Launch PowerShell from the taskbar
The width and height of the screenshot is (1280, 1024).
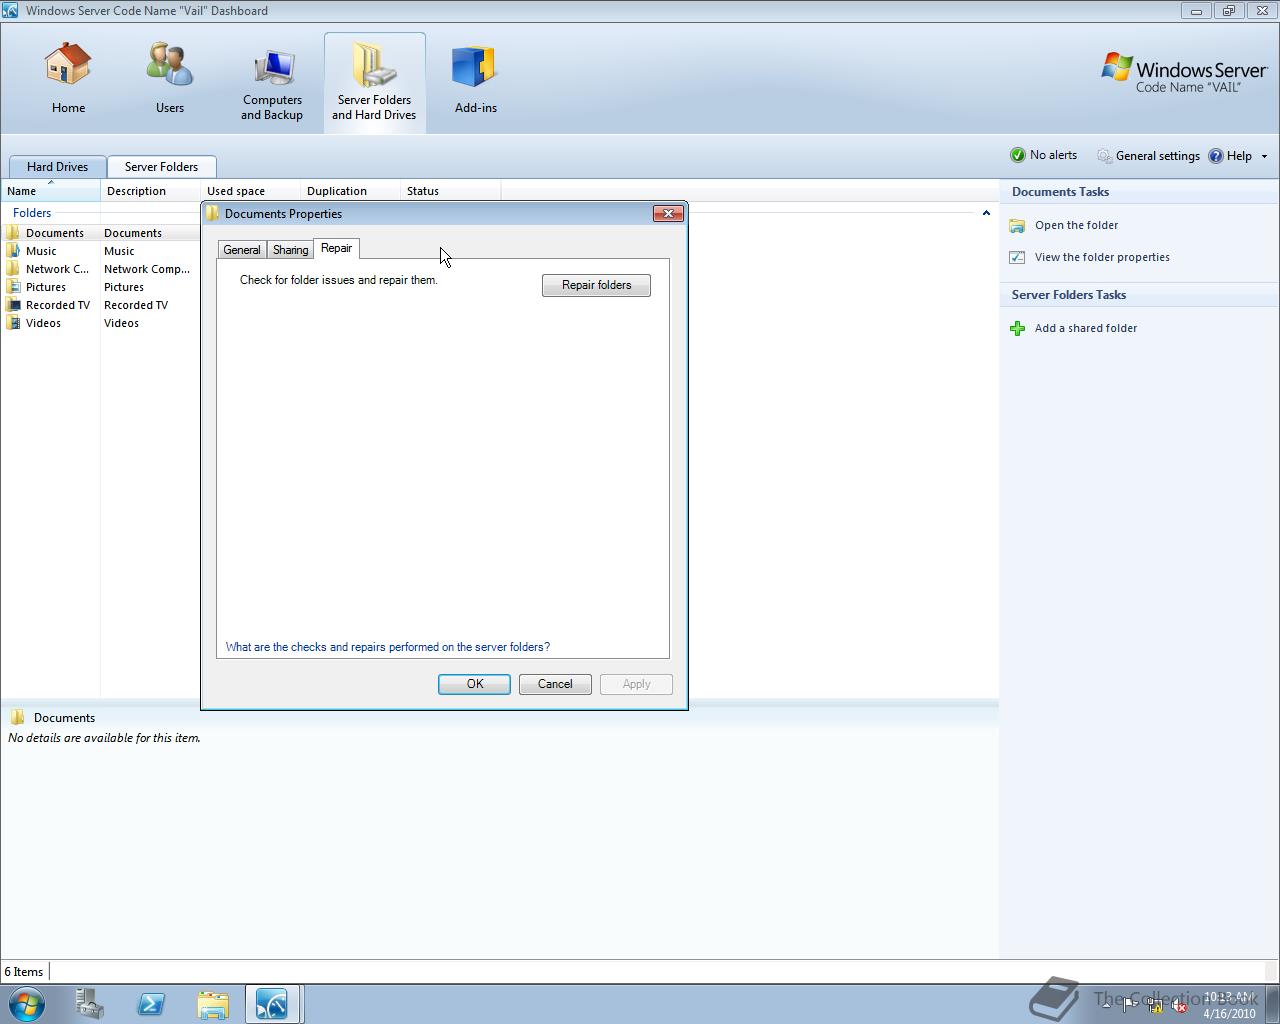pyautogui.click(x=151, y=1004)
